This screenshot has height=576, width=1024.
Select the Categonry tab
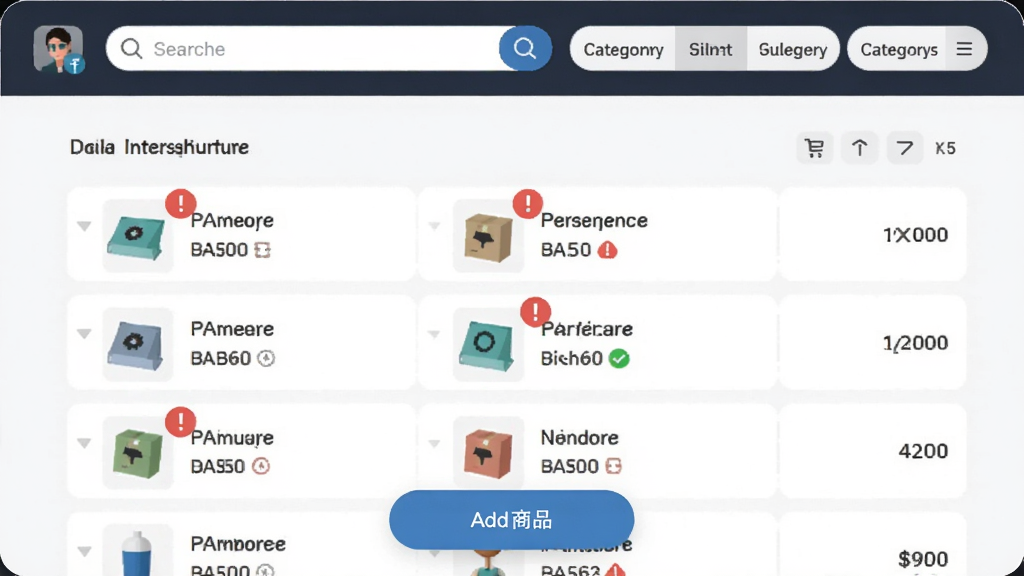pyautogui.click(x=623, y=49)
